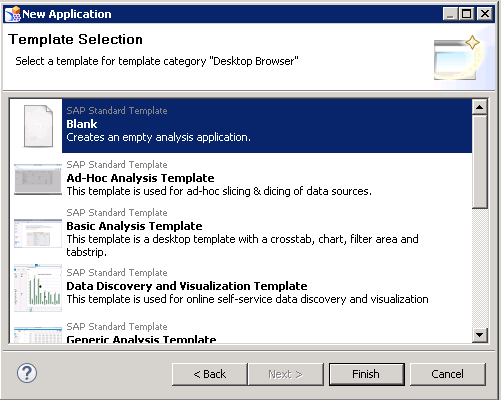This screenshot has width=501, height=400.
Task: Click the template list scrollbar thumb
Action: [480, 162]
